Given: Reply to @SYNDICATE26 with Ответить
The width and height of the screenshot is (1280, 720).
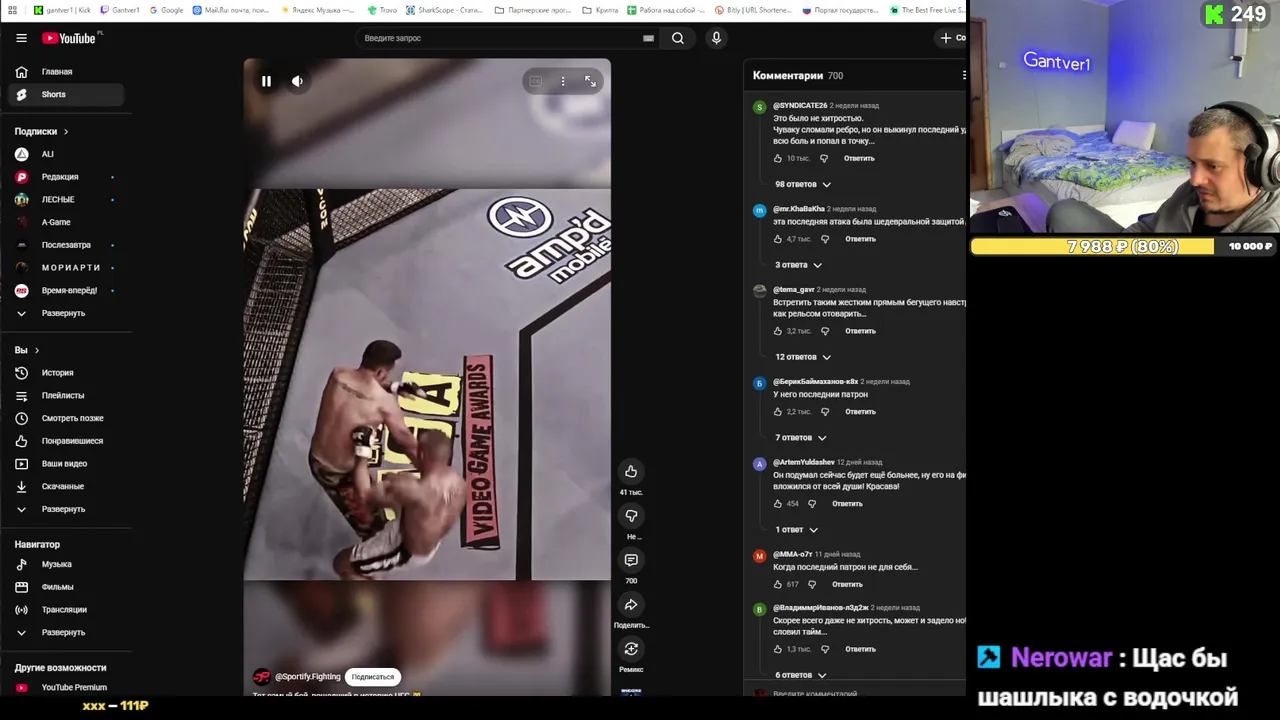Looking at the screenshot, I should click(x=859, y=158).
